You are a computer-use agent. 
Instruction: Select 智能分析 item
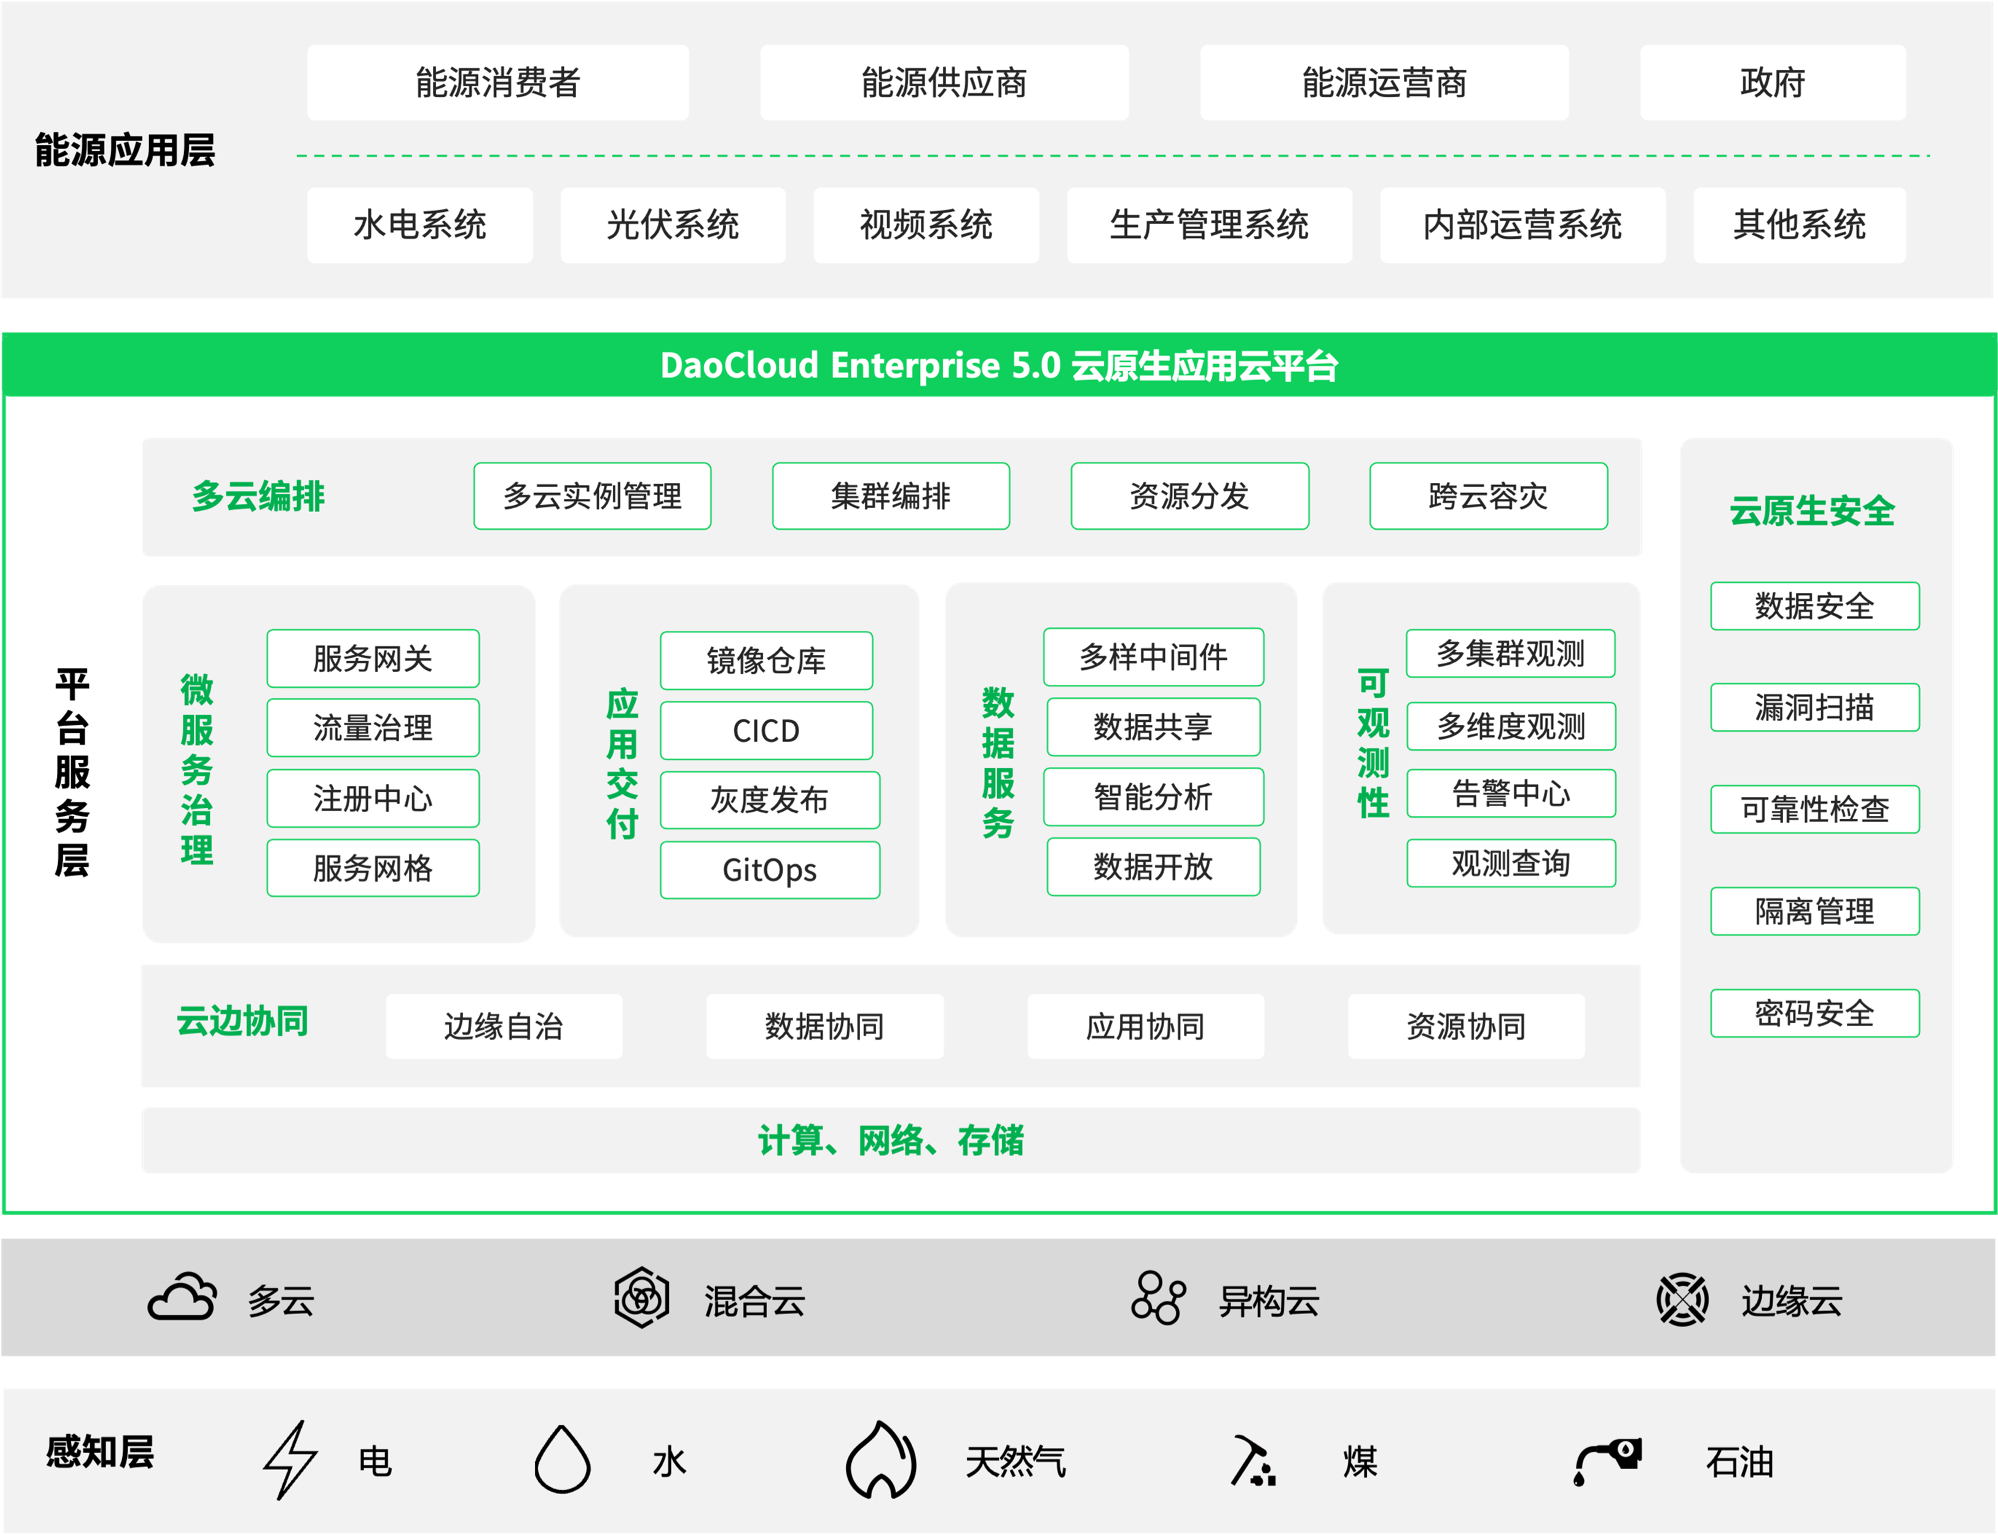1153,796
